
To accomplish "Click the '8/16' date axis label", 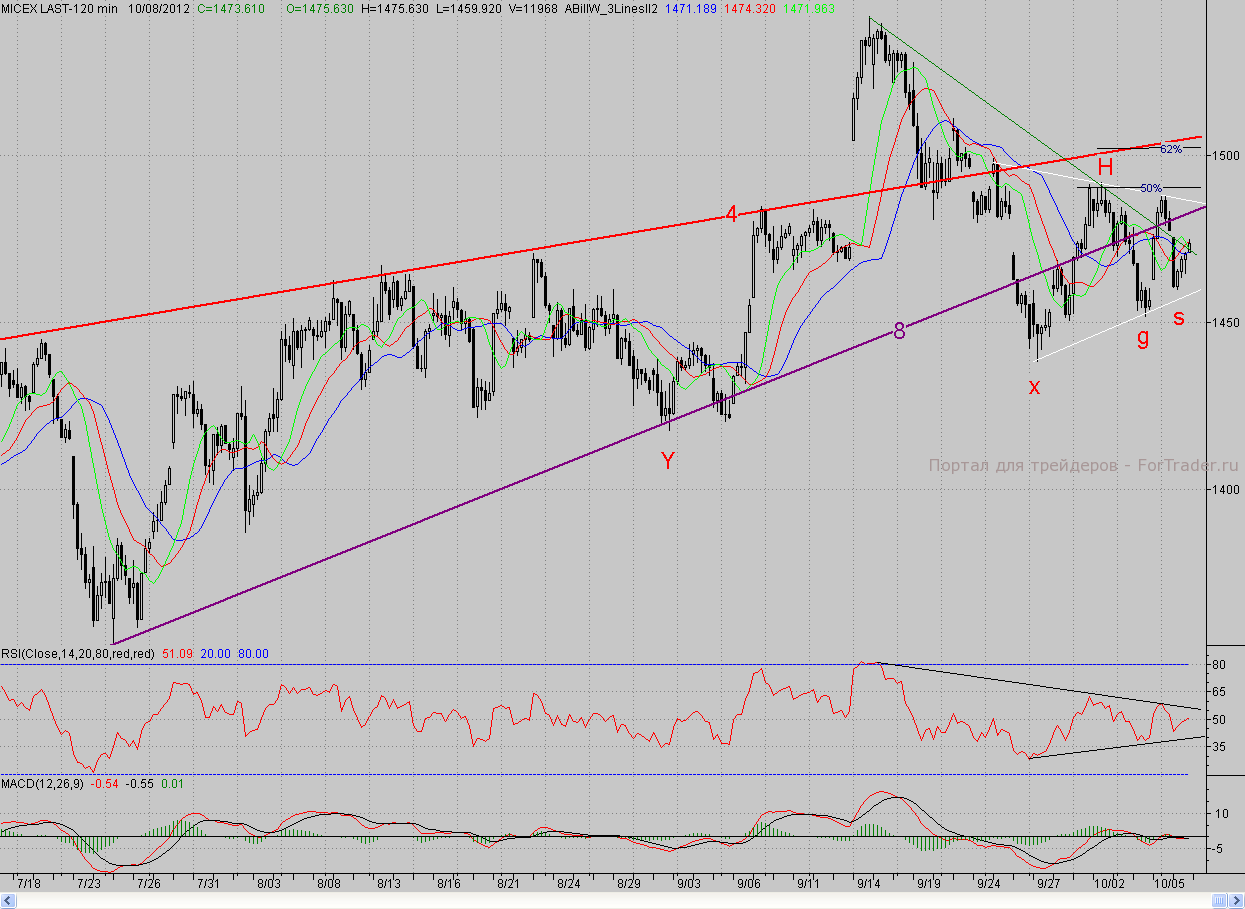I will 448,884.
